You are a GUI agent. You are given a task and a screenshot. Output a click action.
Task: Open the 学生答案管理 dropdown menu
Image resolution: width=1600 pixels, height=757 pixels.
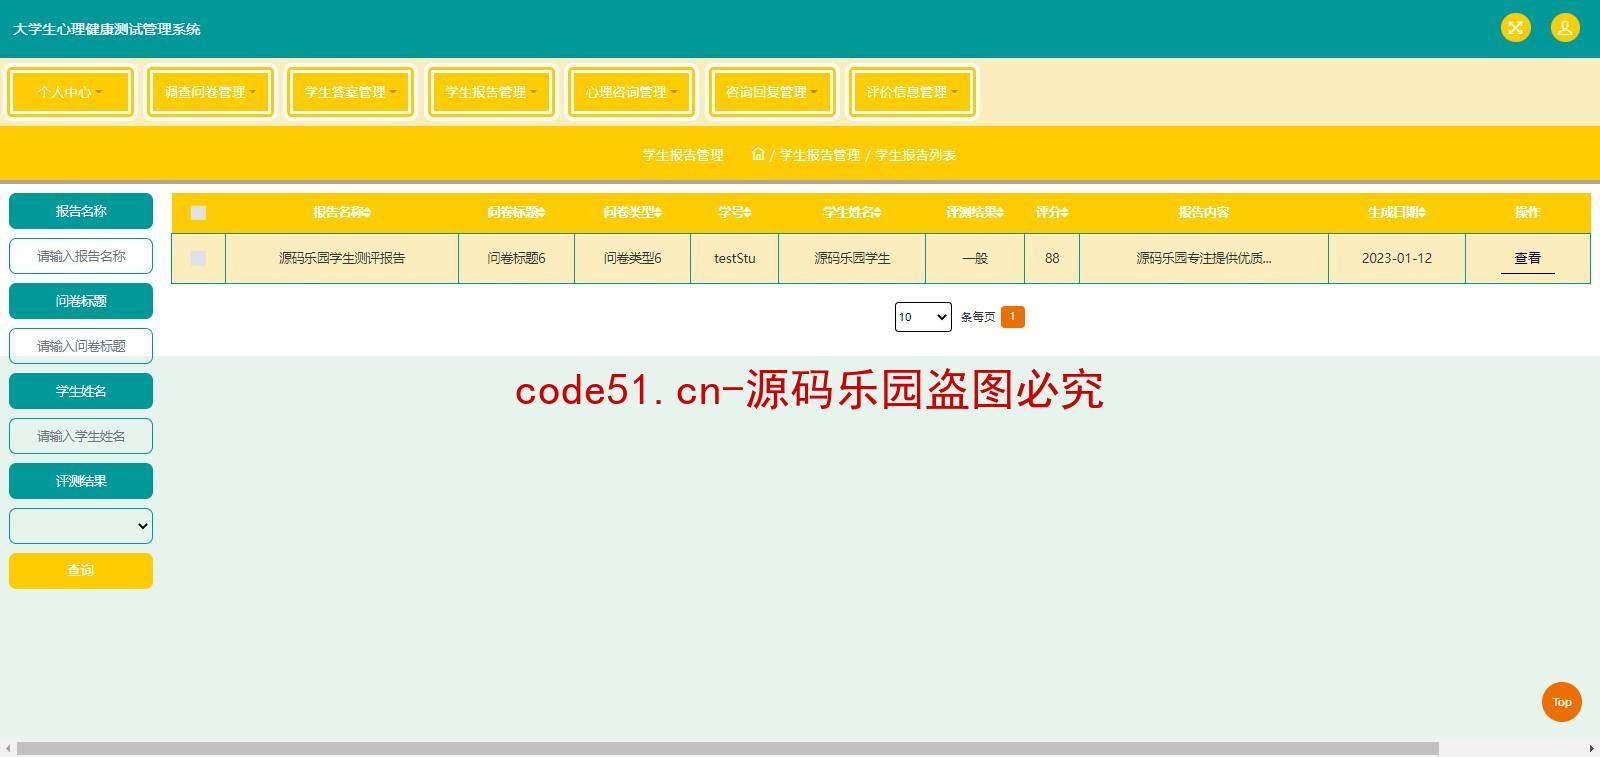click(350, 92)
